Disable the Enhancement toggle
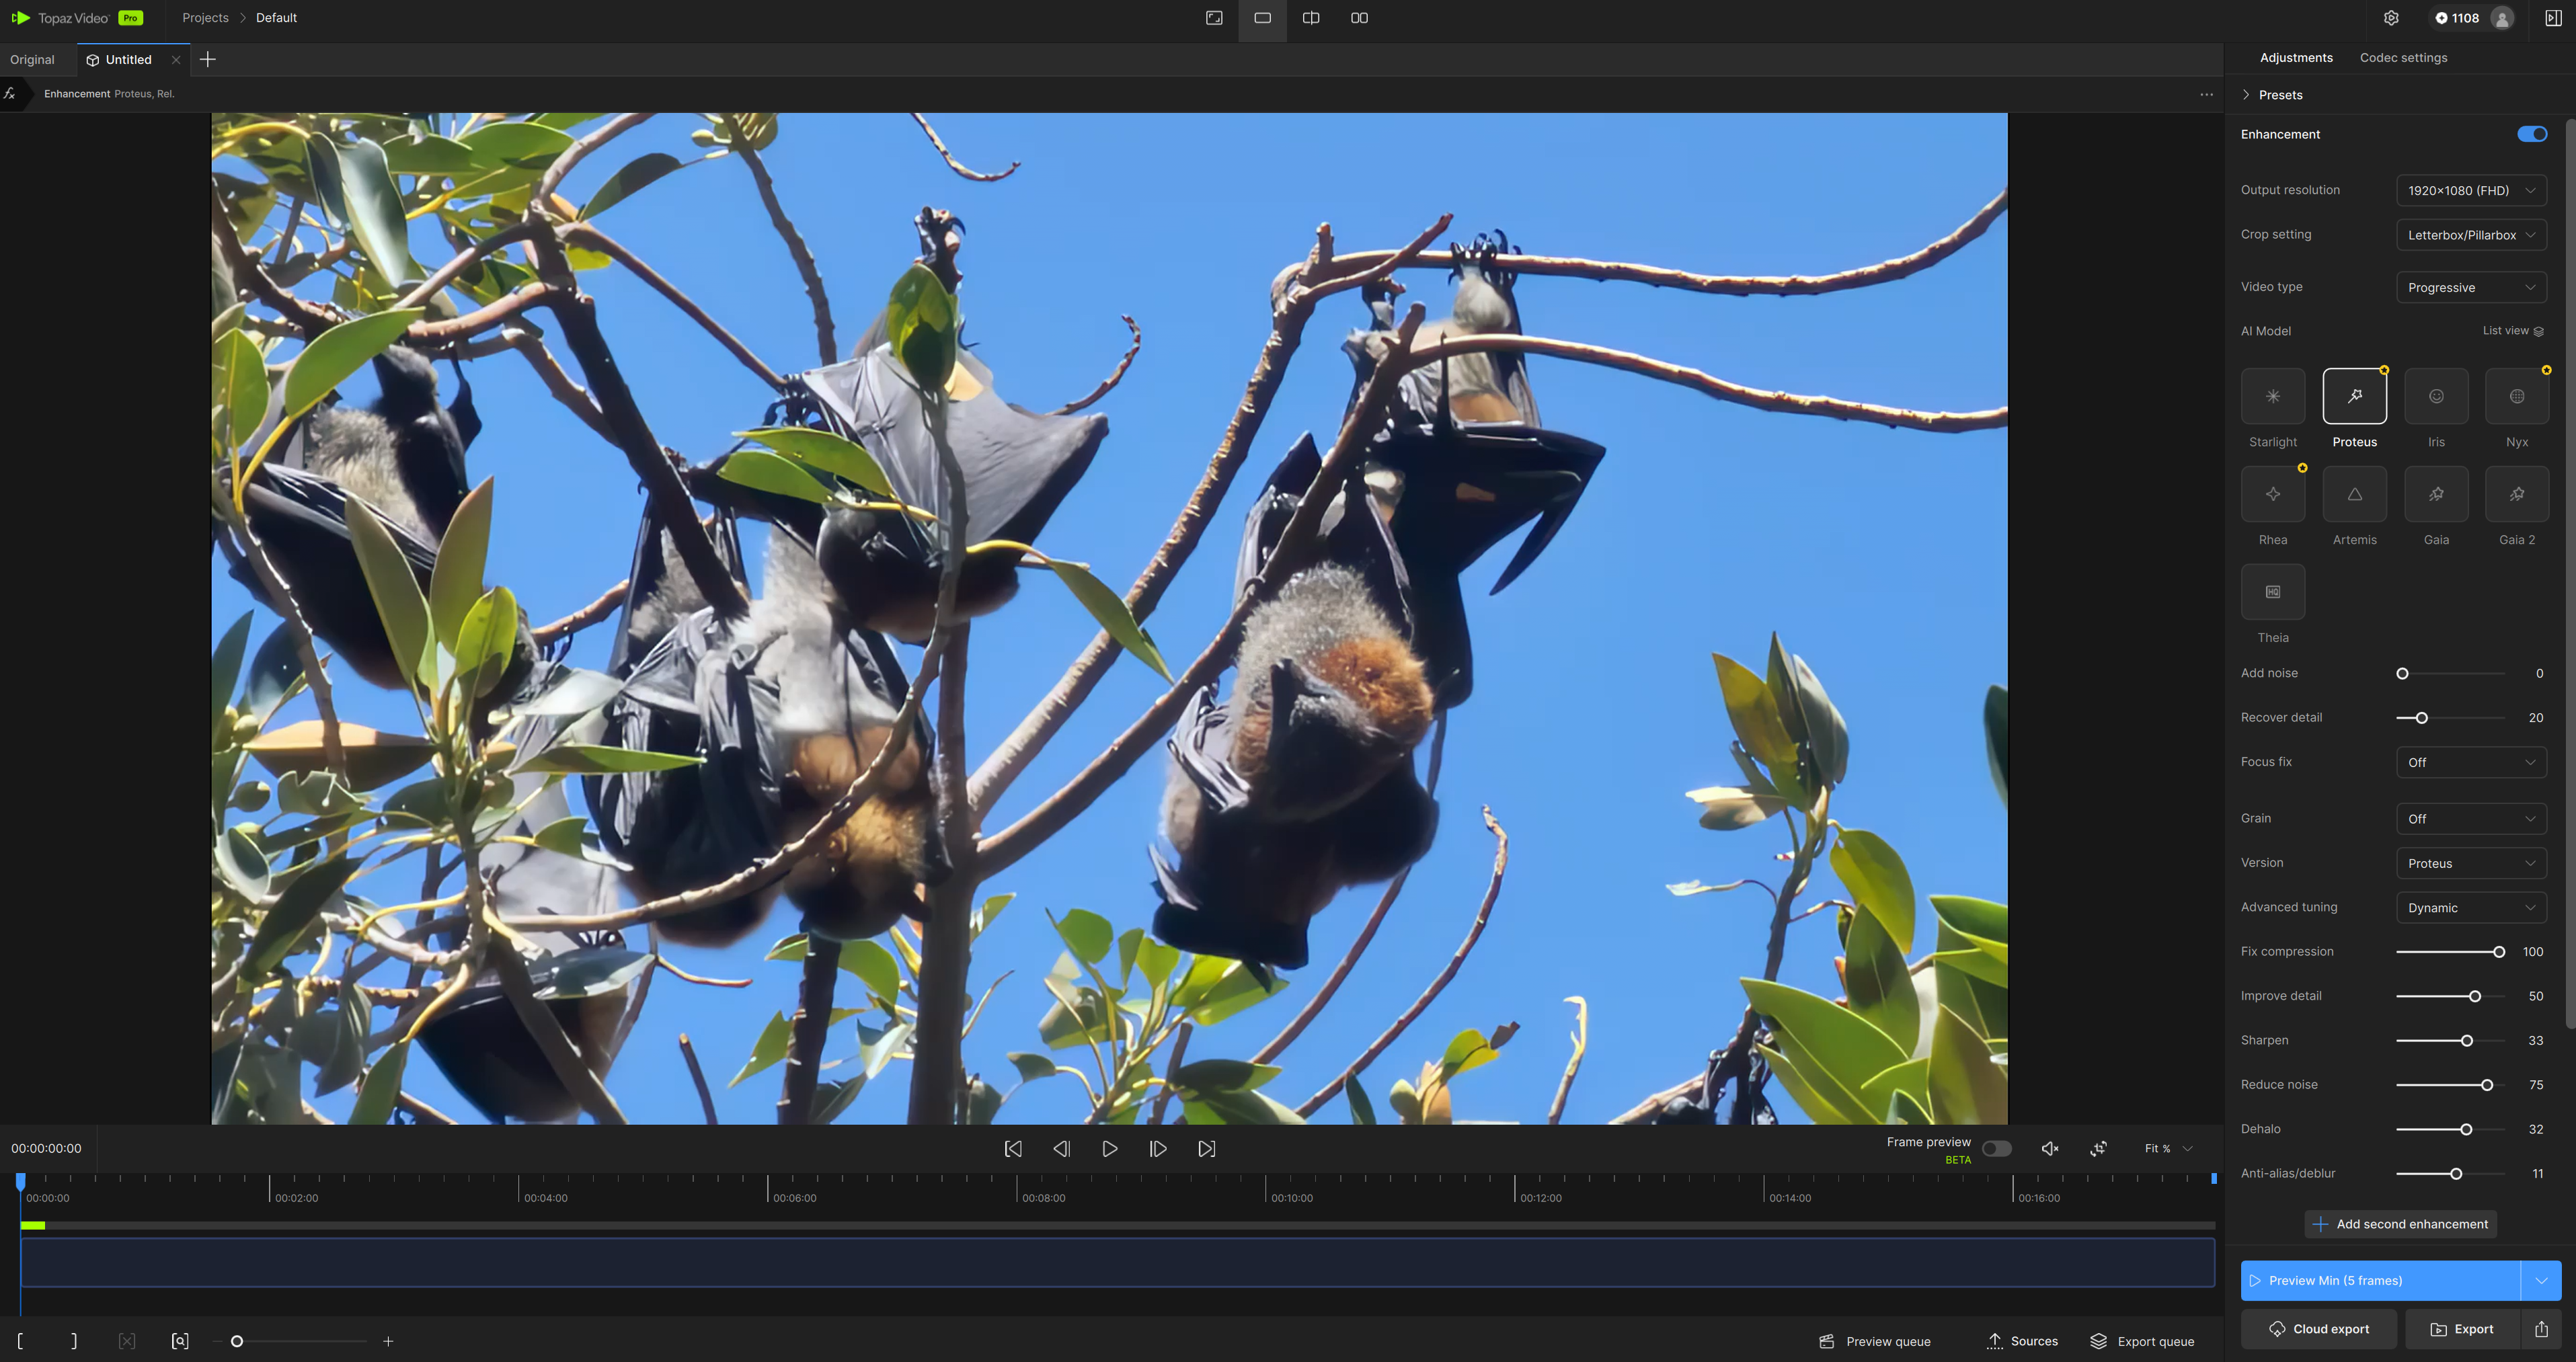 coord(2531,134)
